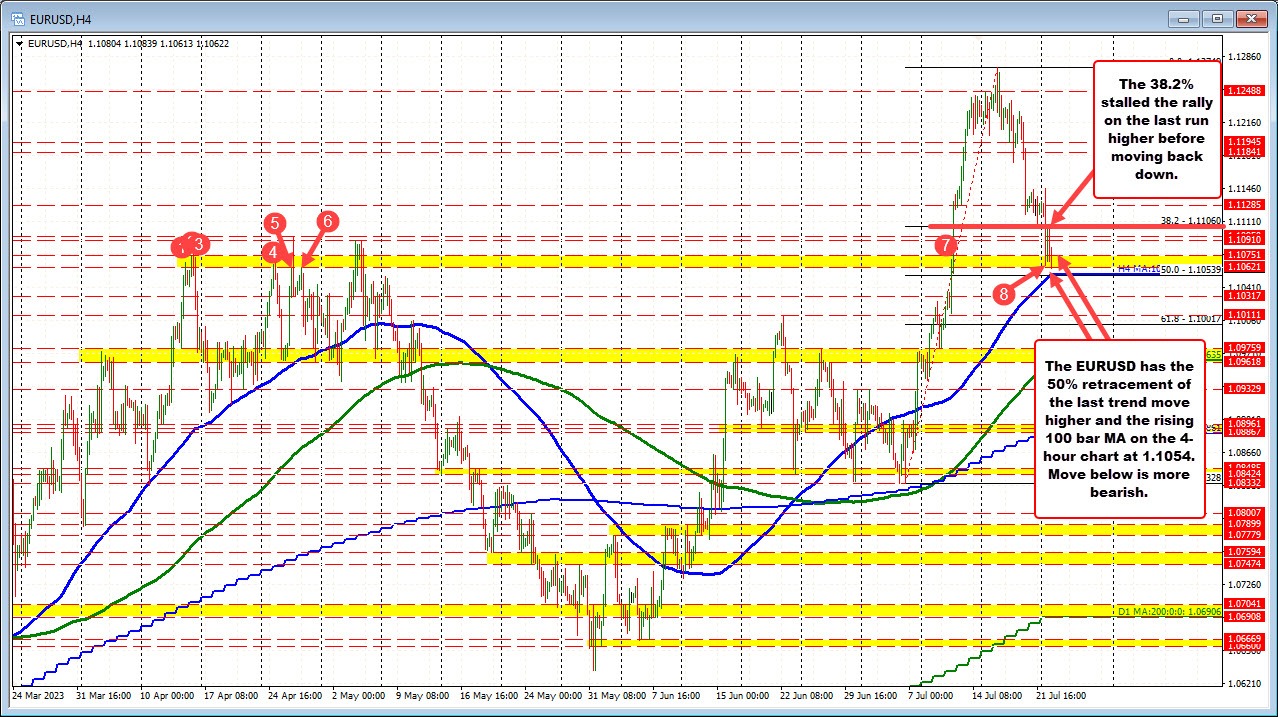Select red numbered marker 8 near the moving average
The height and width of the screenshot is (717, 1278).
pyautogui.click(x=1004, y=294)
